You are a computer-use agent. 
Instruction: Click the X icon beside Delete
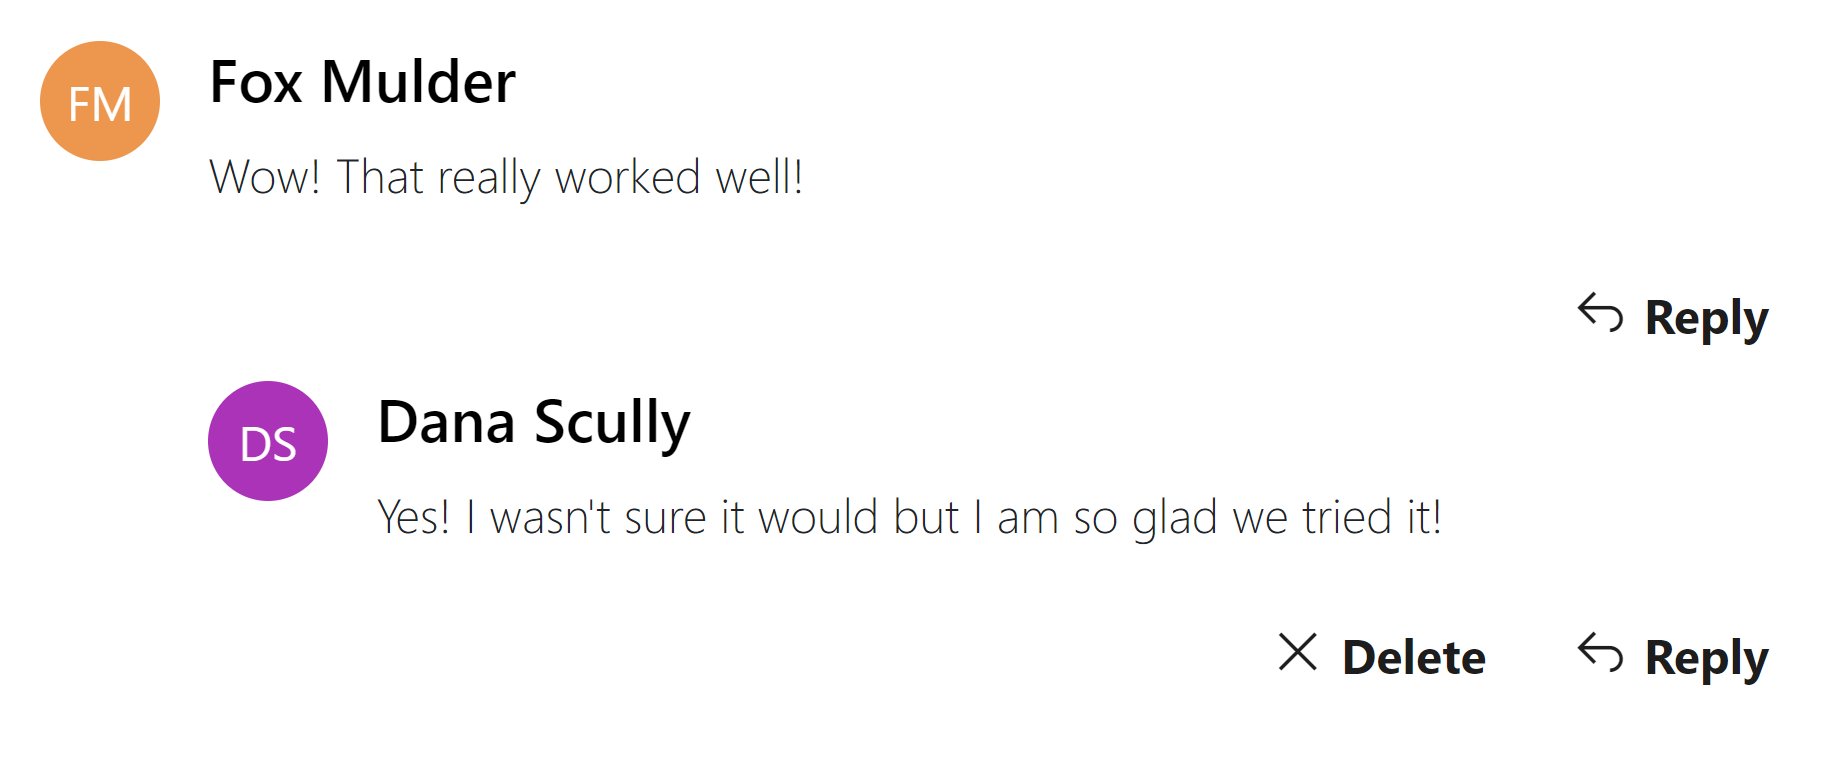click(x=1298, y=652)
